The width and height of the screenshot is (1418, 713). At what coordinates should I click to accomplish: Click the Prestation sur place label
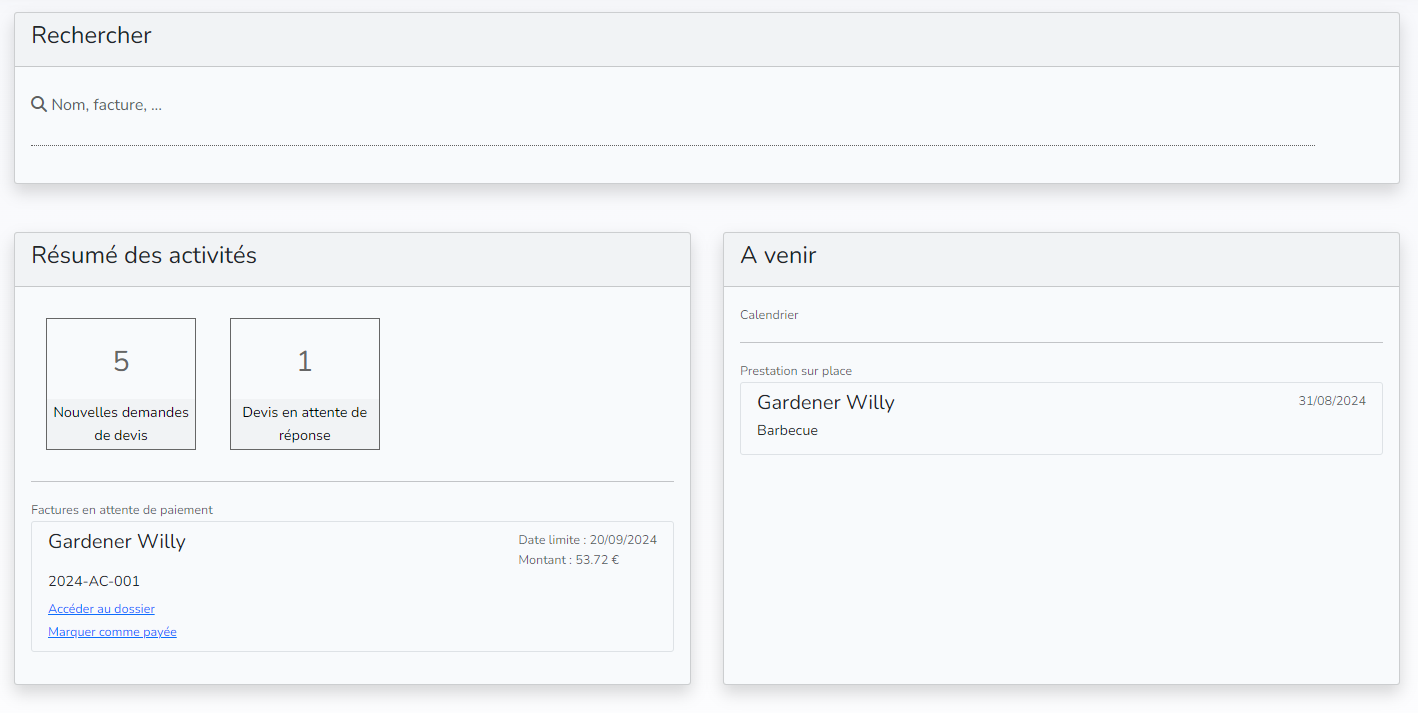pyautogui.click(x=796, y=371)
